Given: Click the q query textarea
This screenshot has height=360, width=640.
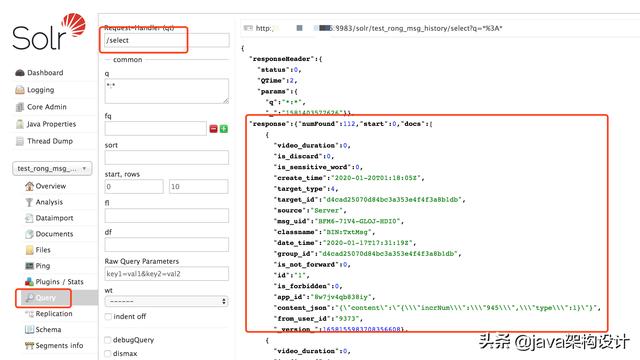Looking at the screenshot, I should (x=167, y=91).
